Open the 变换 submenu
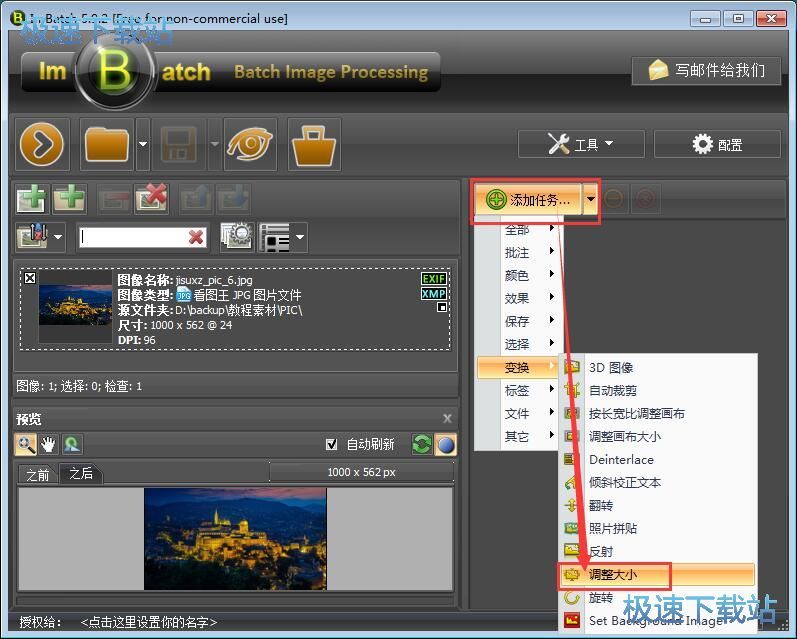This screenshot has width=797, height=639. tap(518, 367)
